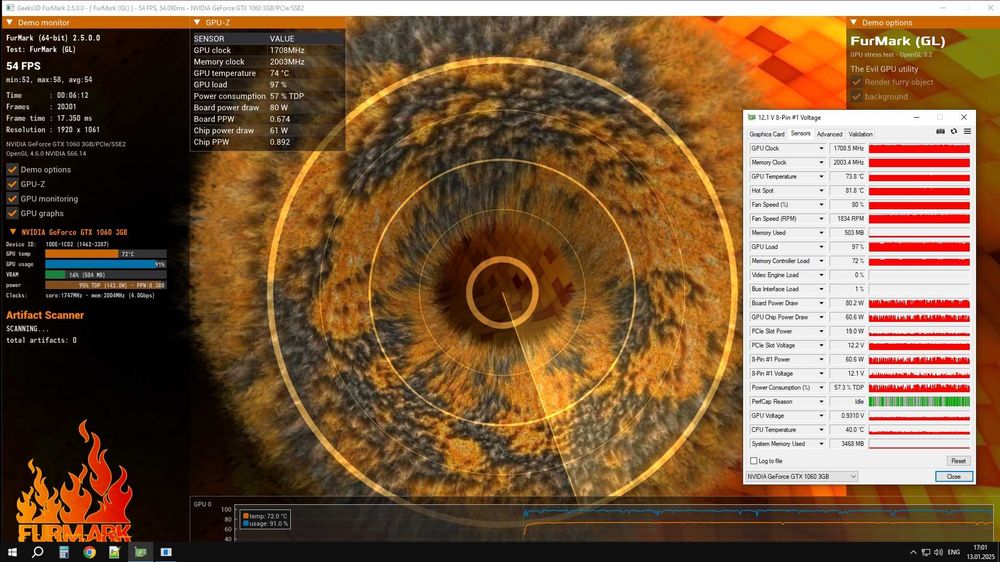Close GPU-Z with title bar X
This screenshot has height=562, width=1000.
[x=964, y=117]
